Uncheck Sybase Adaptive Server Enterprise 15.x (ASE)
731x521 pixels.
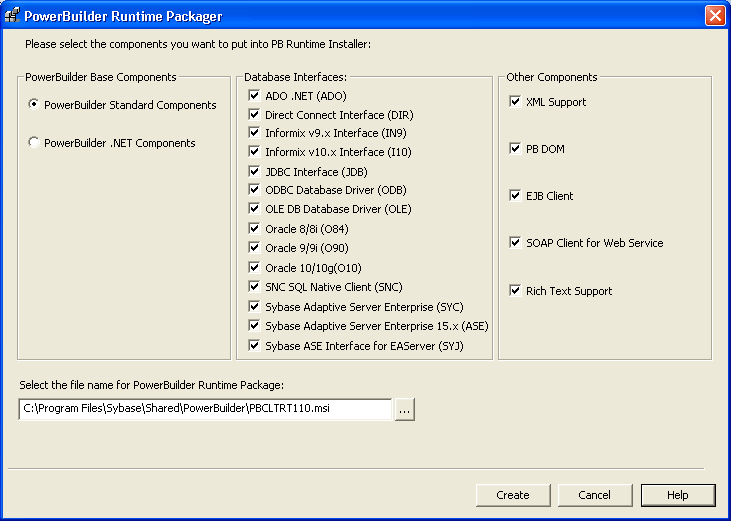254,326
